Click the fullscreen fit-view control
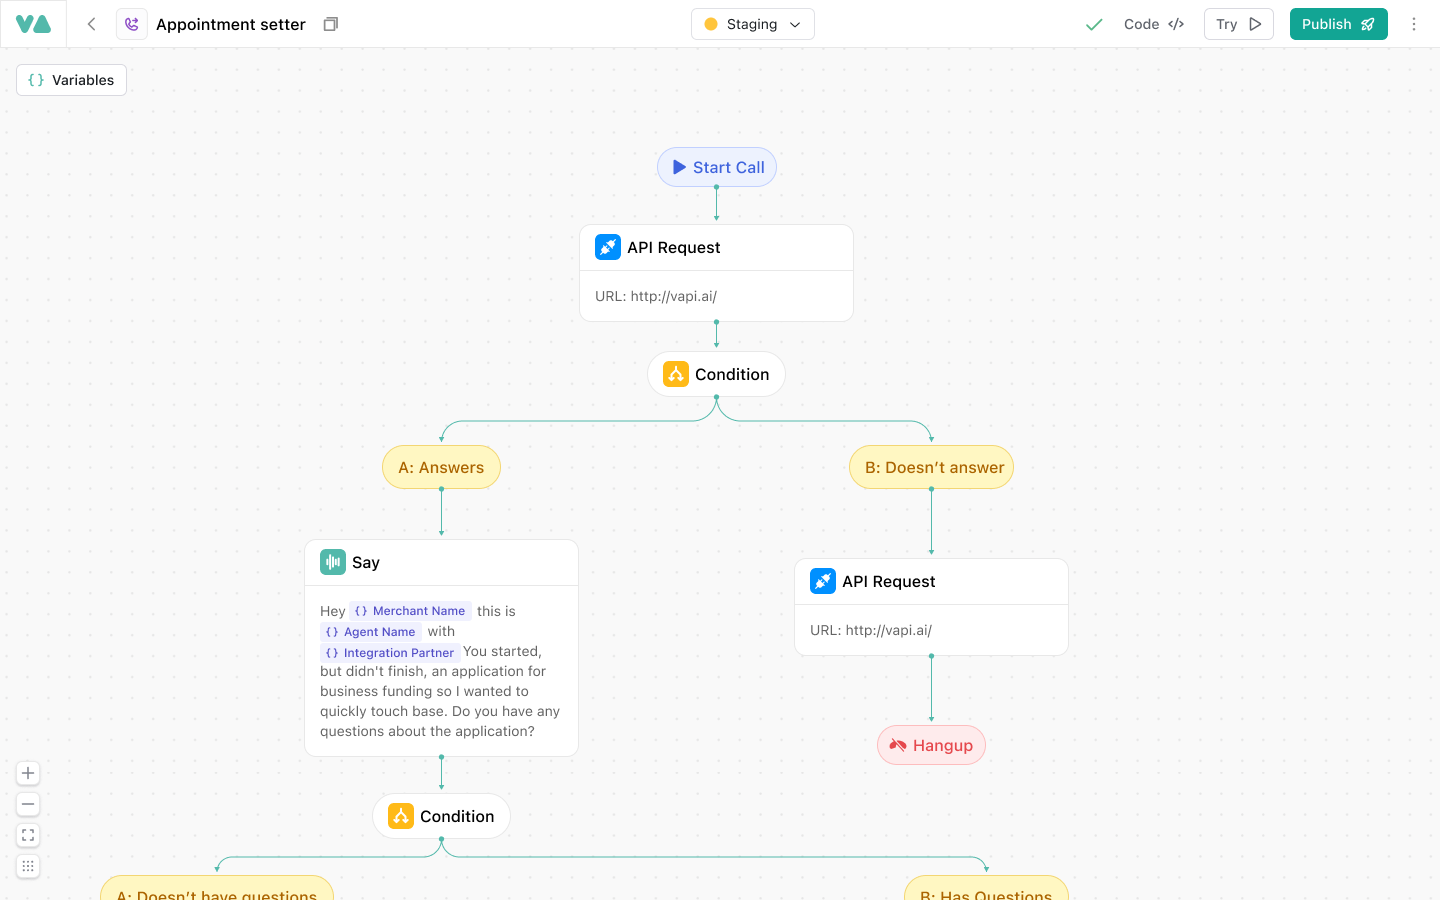The width and height of the screenshot is (1440, 900). (x=27, y=835)
